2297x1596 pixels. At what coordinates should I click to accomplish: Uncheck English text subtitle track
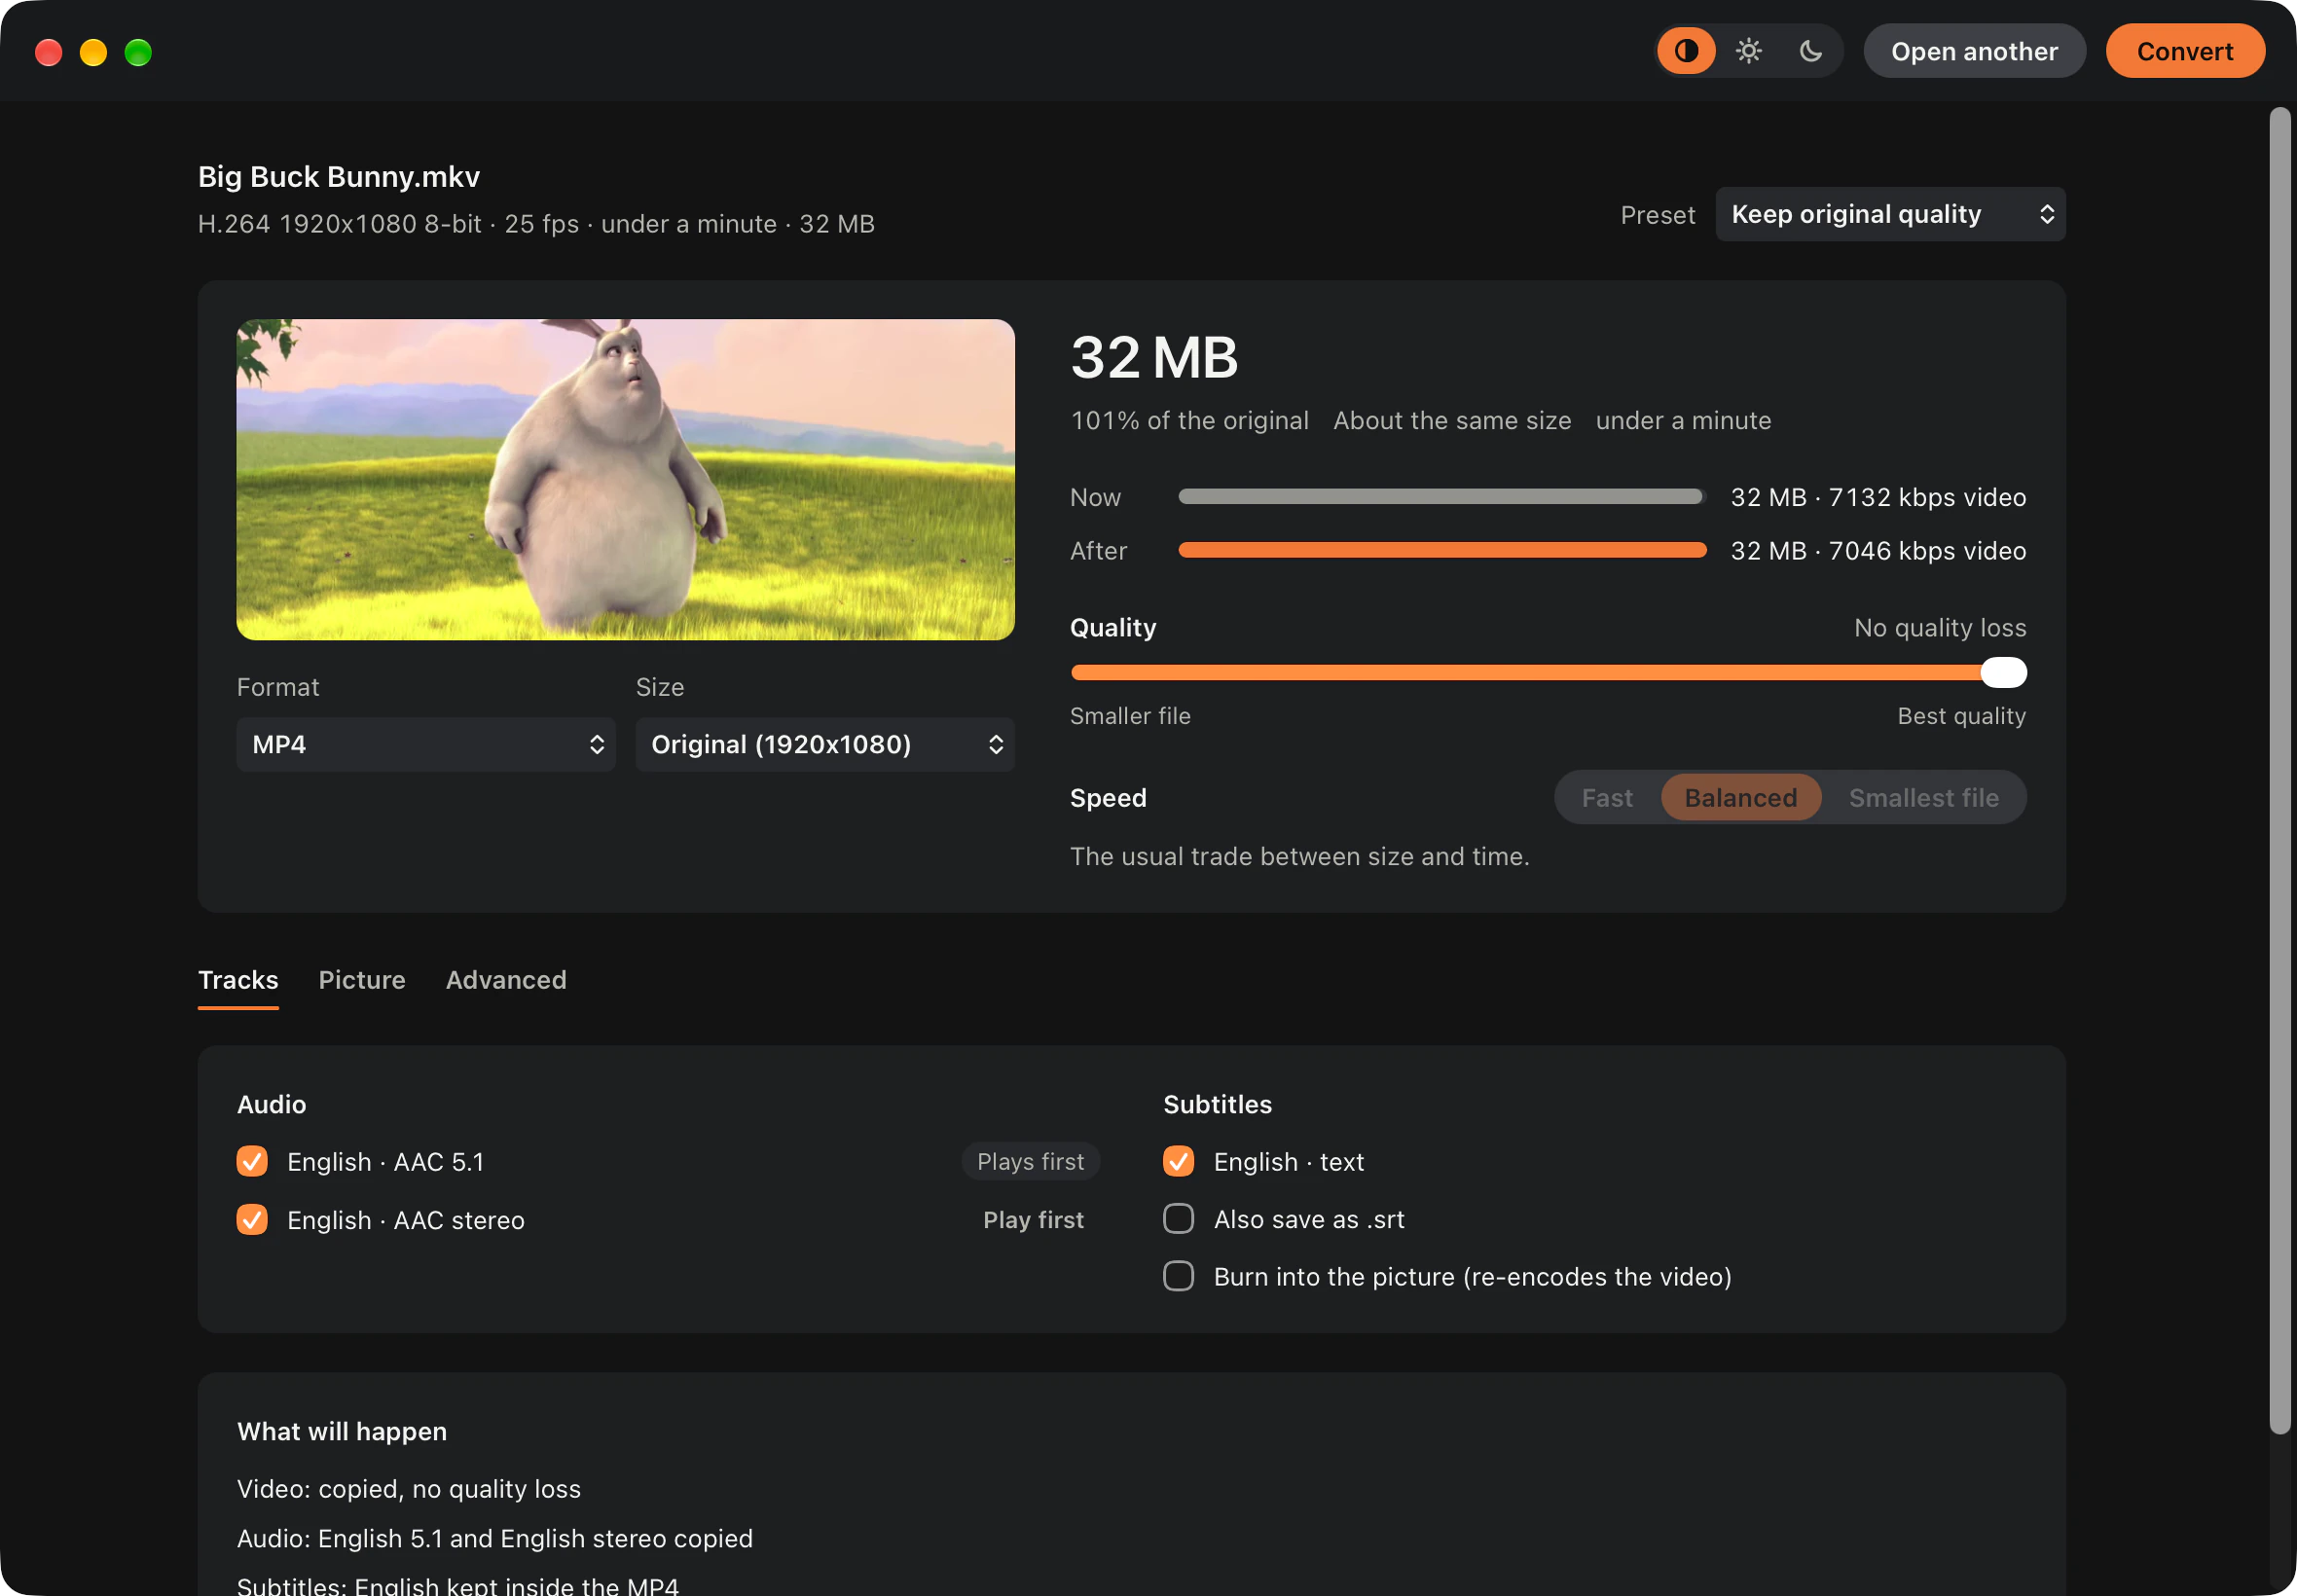point(1179,1161)
